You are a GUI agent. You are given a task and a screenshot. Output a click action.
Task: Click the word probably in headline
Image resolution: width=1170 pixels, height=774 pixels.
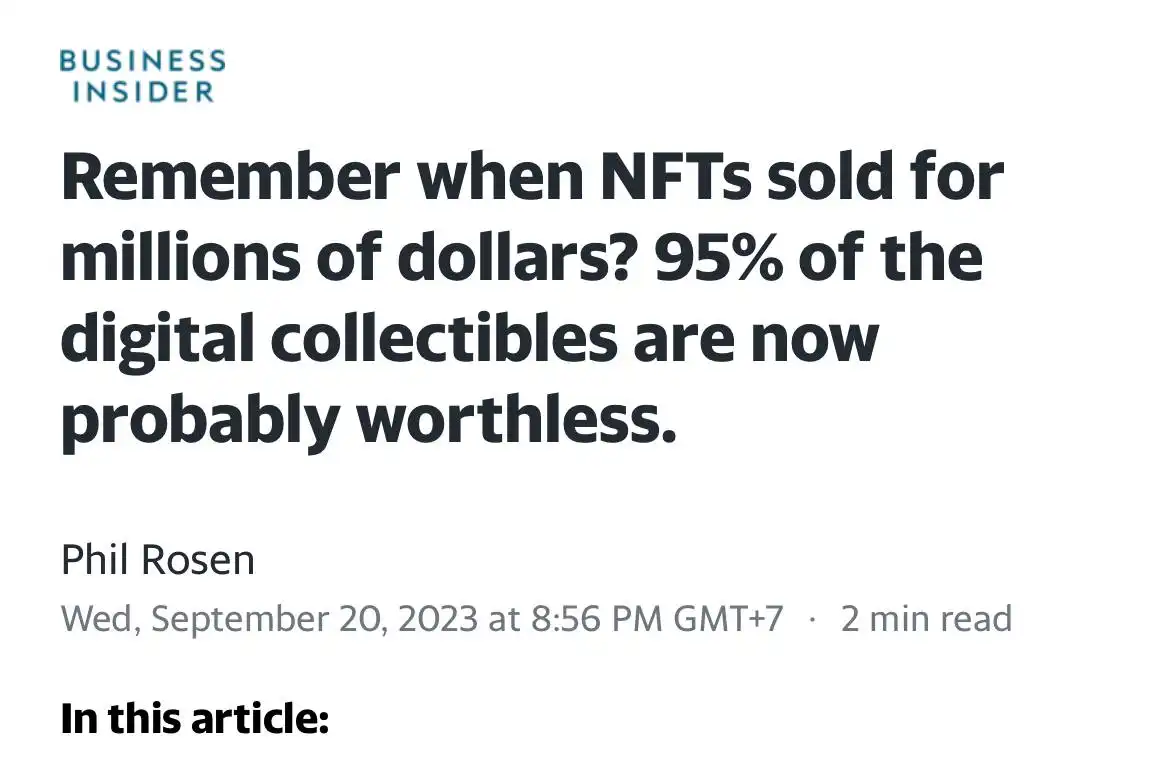pos(200,421)
